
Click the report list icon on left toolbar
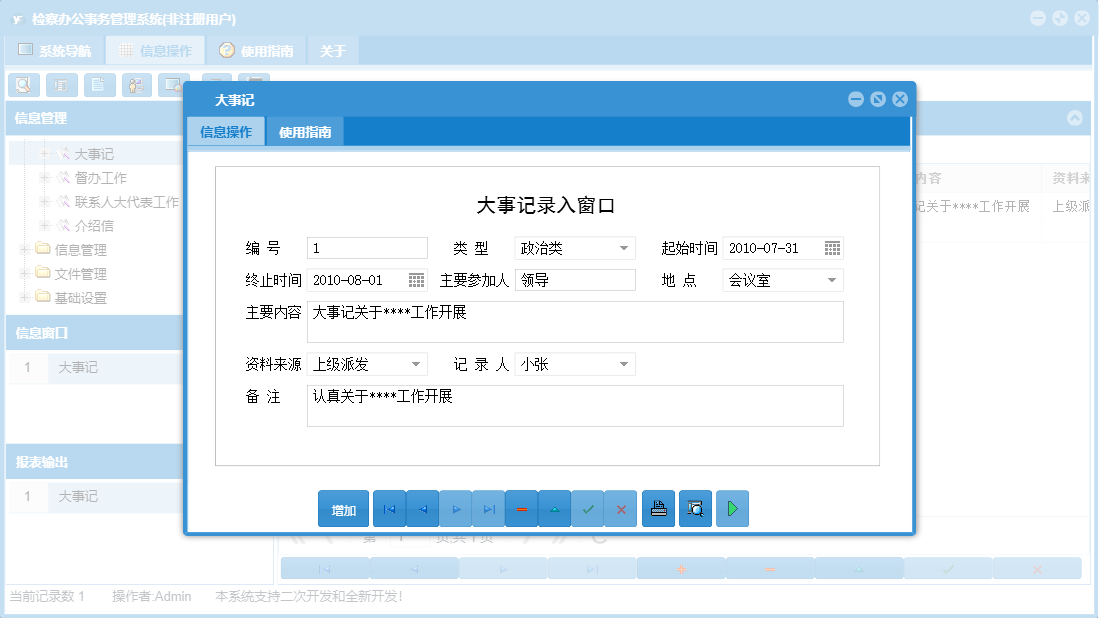point(61,85)
